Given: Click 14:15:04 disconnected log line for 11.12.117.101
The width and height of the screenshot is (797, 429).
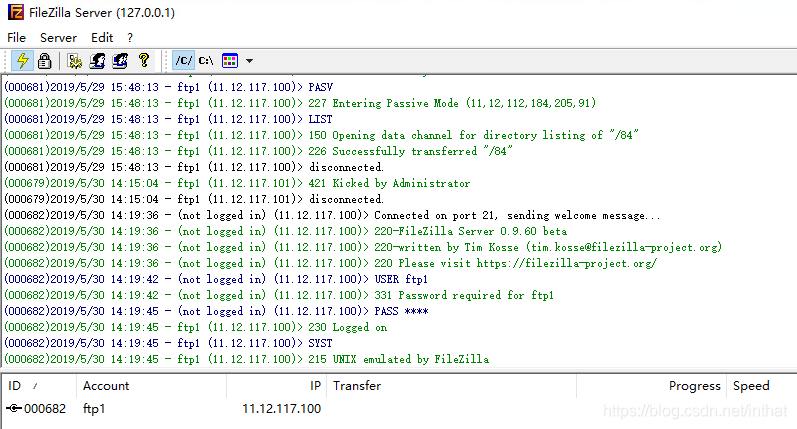Looking at the screenshot, I should 194,199.
